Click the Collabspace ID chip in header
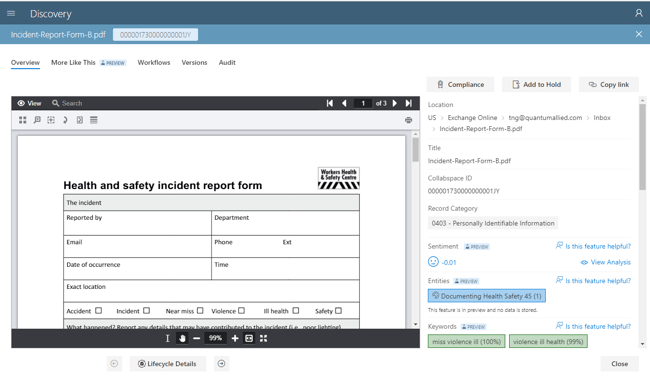This screenshot has height=381, width=650. [x=155, y=35]
